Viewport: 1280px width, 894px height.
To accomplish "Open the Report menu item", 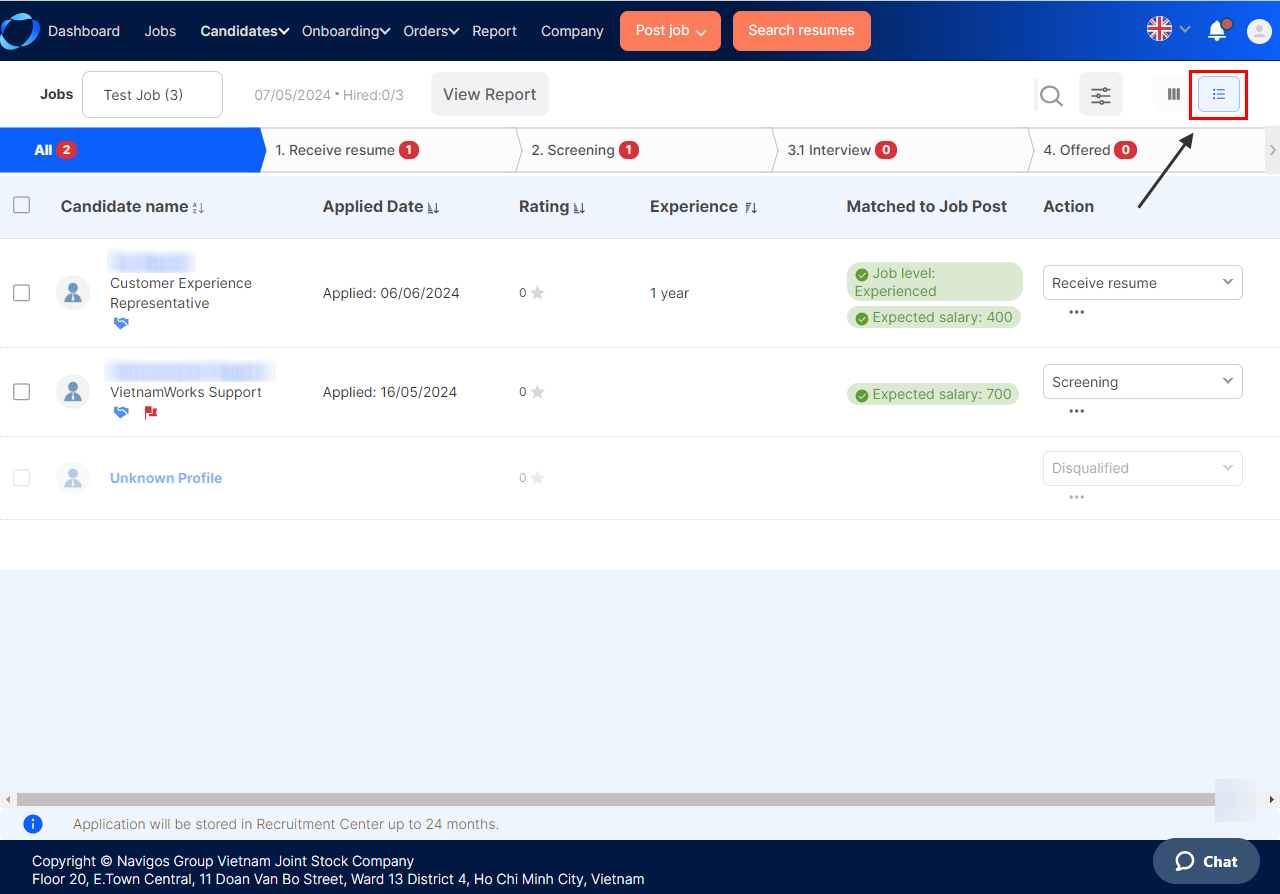I will (x=494, y=31).
